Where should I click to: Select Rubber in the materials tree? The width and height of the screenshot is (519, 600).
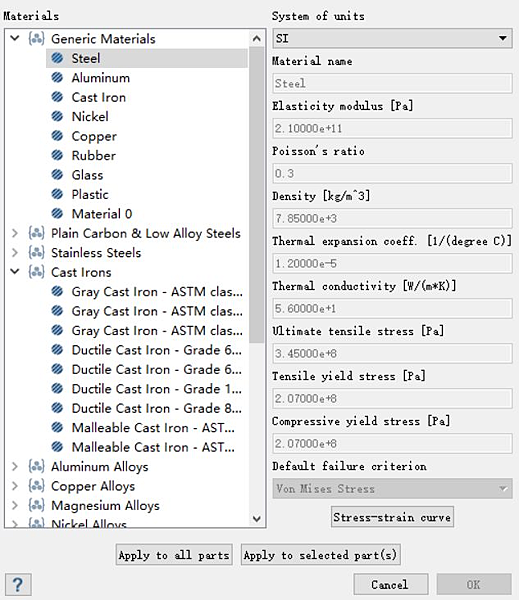tap(94, 155)
